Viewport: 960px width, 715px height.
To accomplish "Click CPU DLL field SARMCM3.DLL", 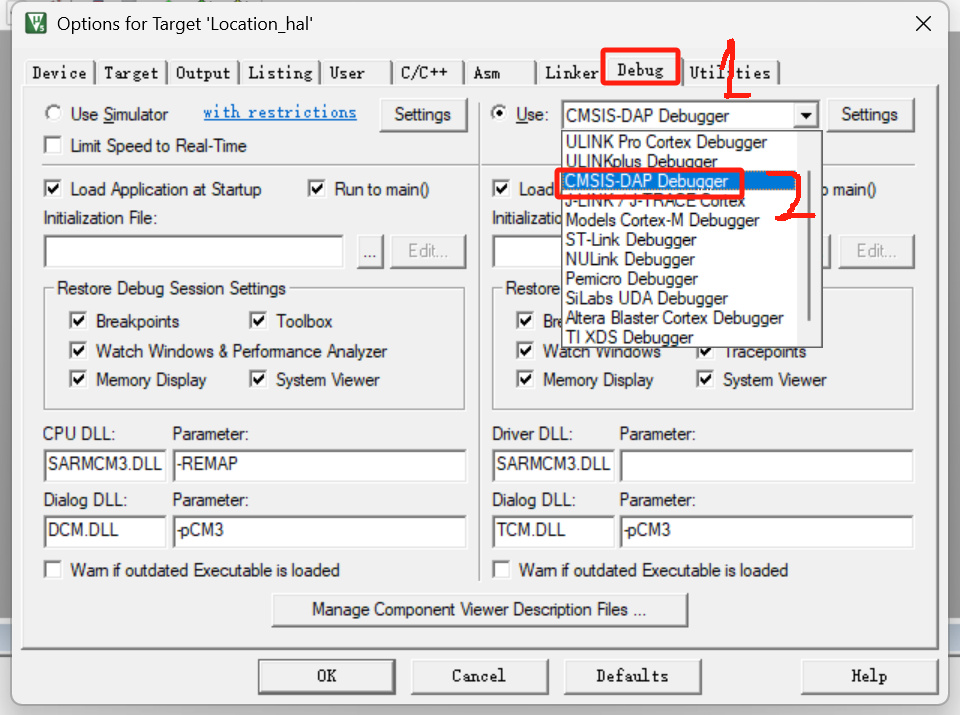I will pyautogui.click(x=105, y=465).
